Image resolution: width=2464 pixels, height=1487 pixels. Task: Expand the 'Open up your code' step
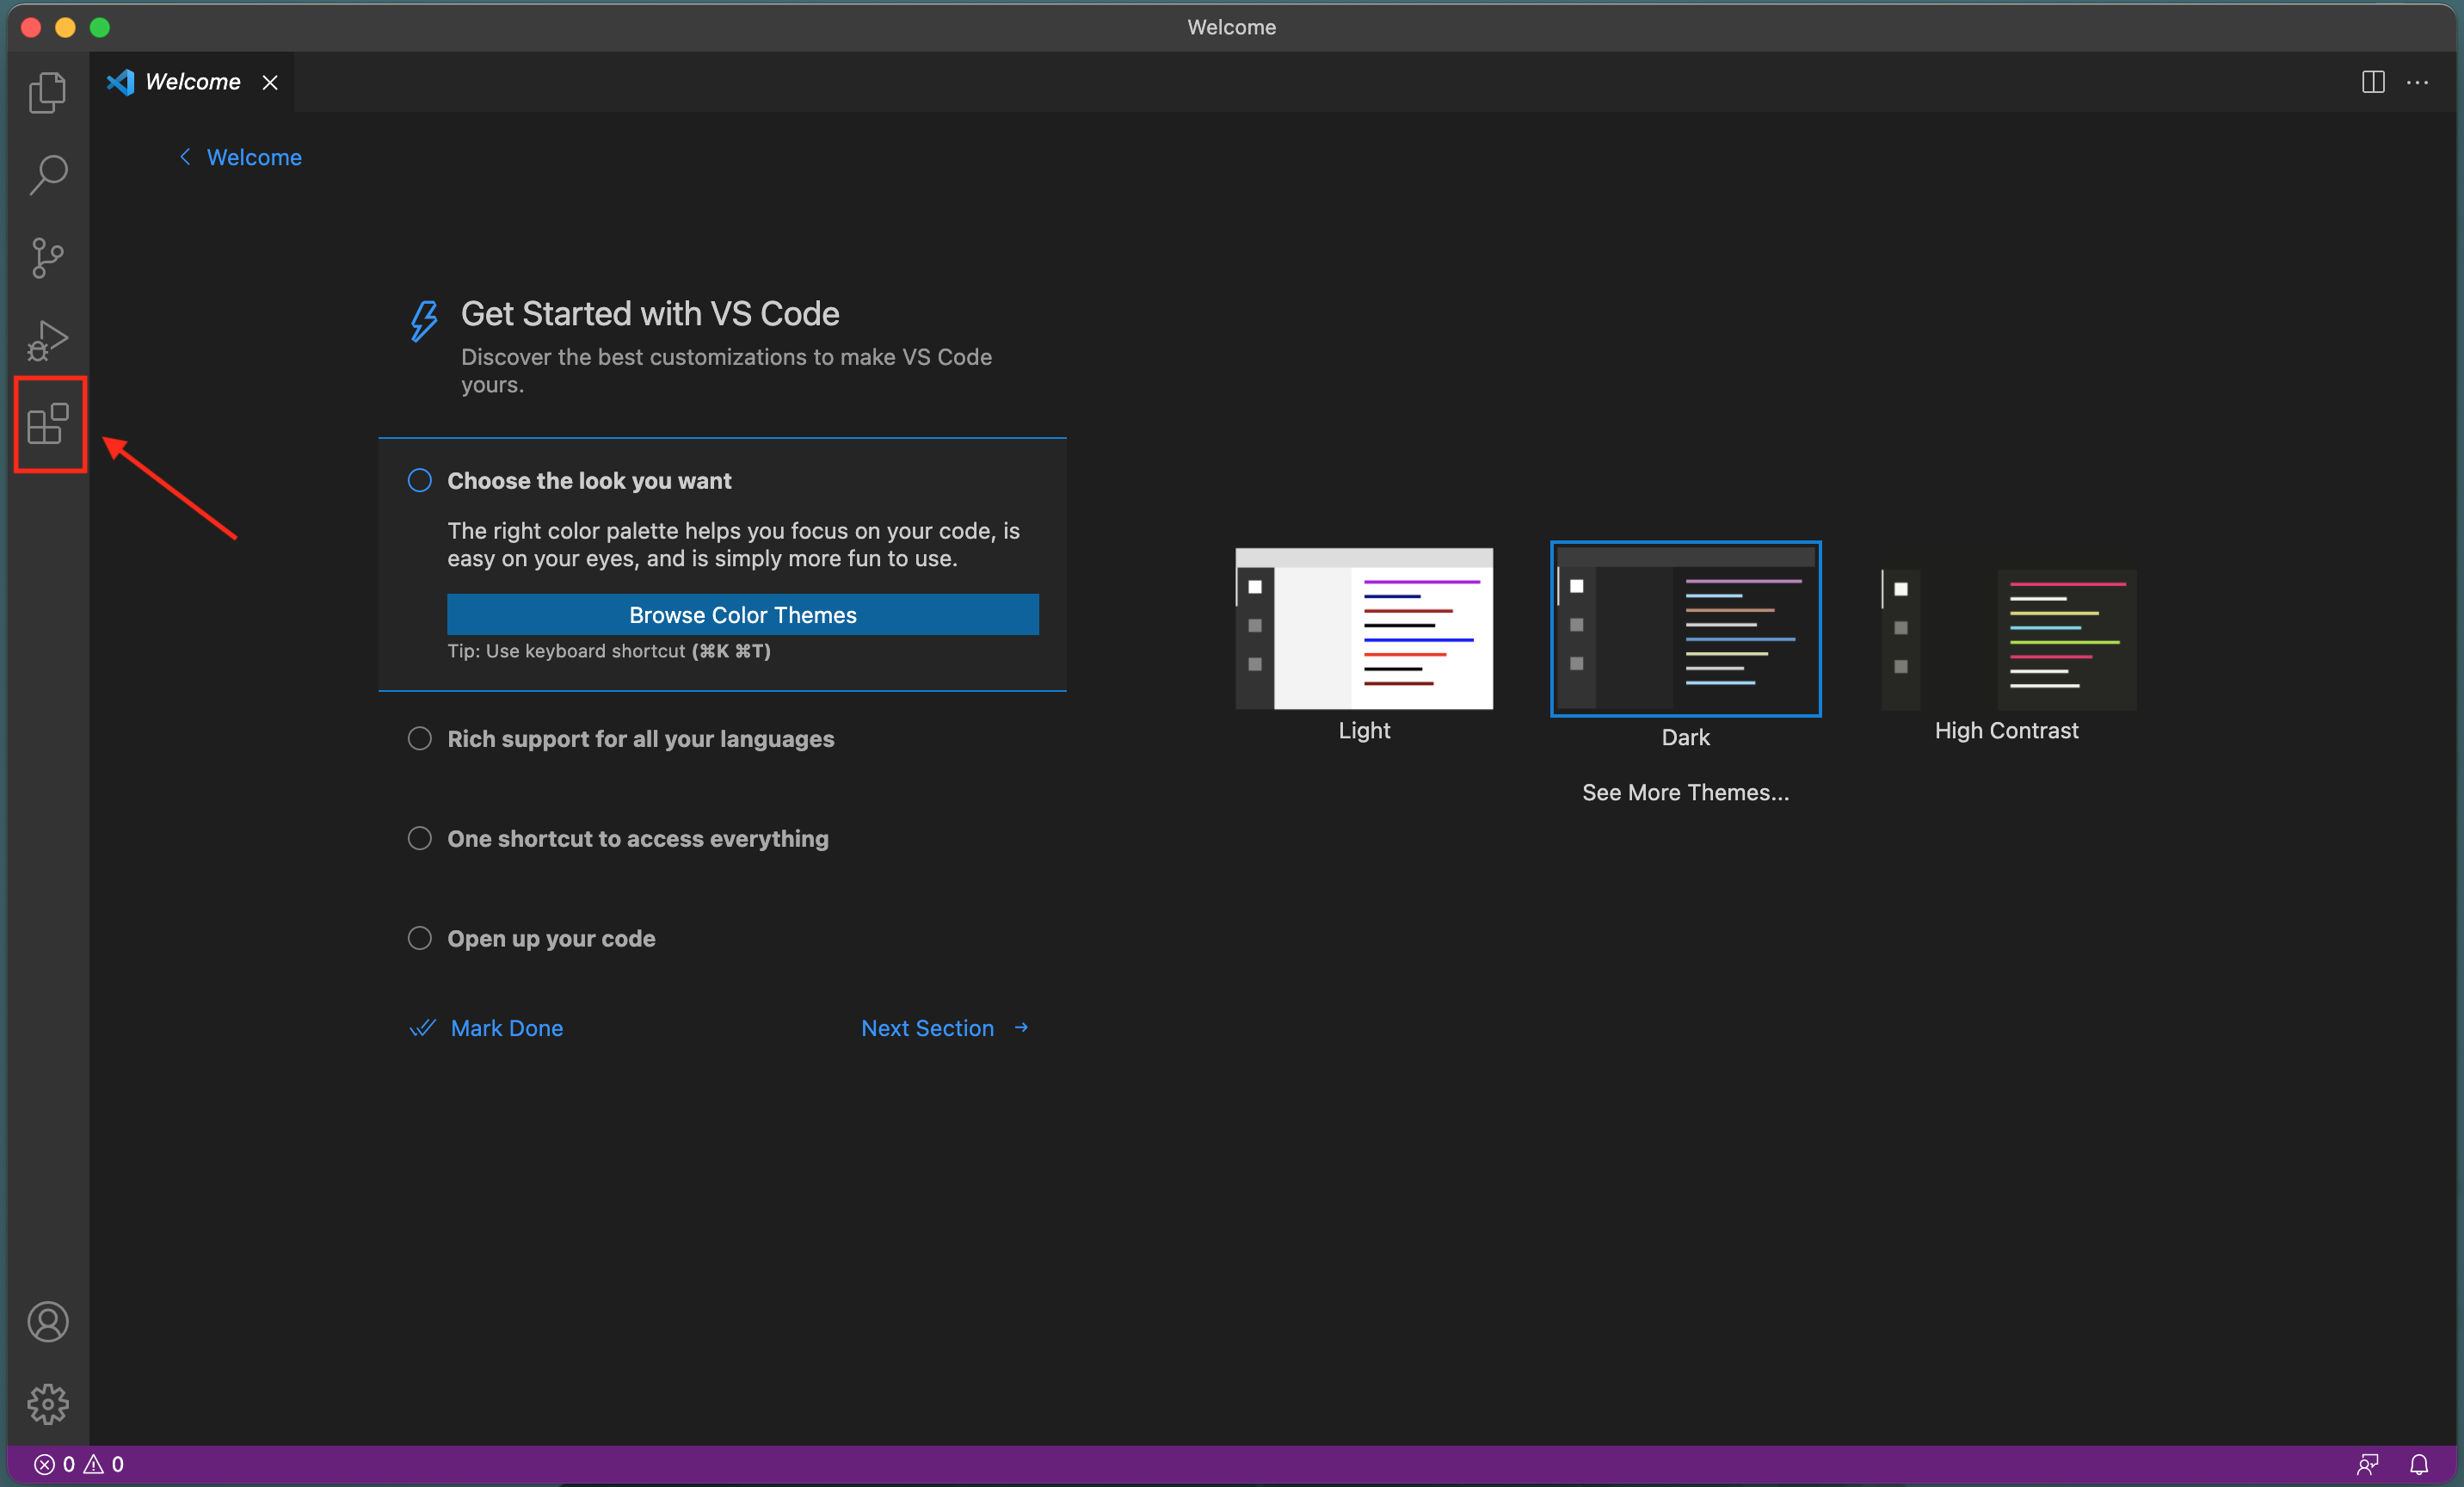point(551,938)
